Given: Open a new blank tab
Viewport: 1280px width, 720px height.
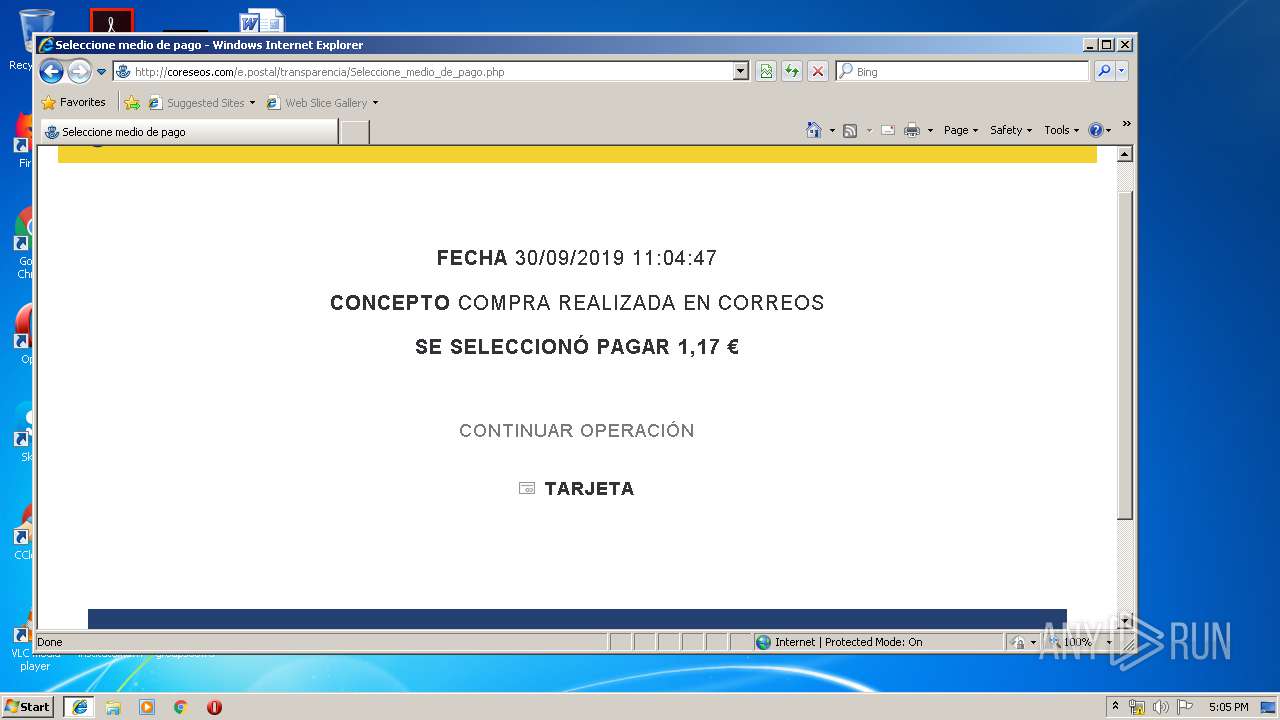Looking at the screenshot, I should point(354,132).
